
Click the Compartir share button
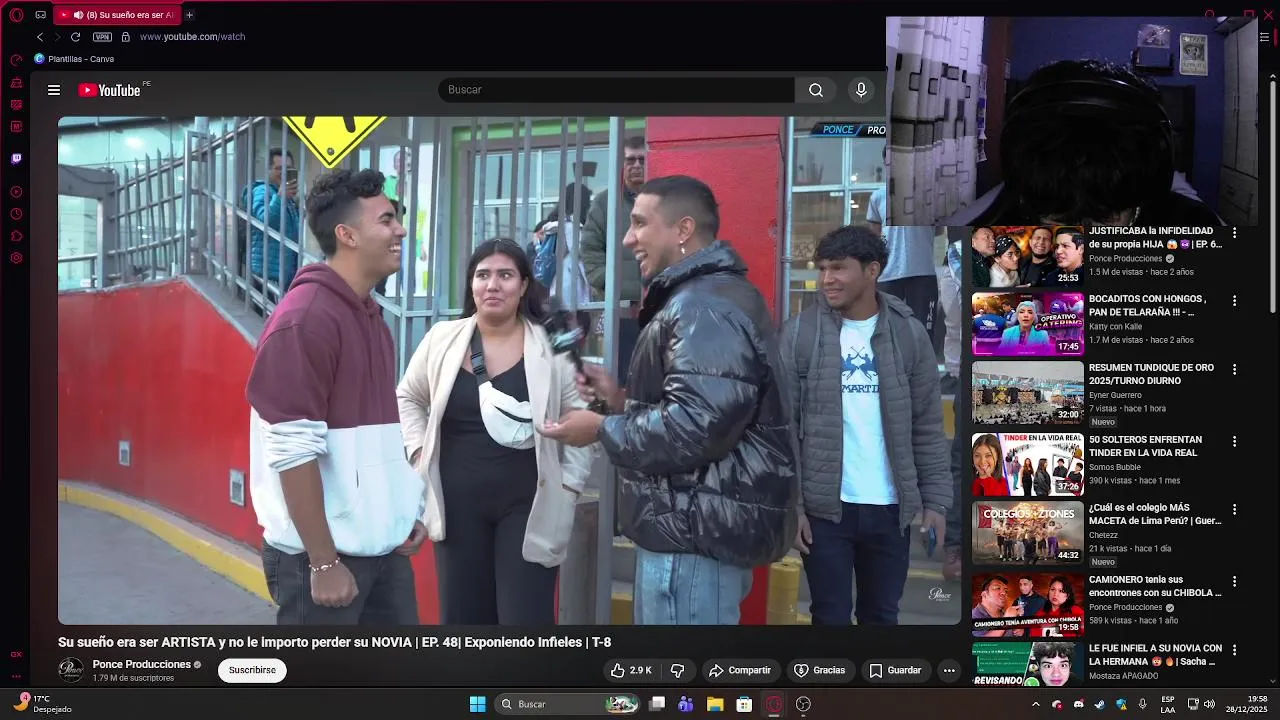(x=740, y=670)
